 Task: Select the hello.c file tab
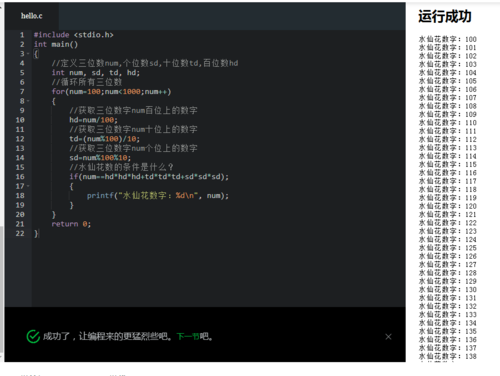(32, 16)
